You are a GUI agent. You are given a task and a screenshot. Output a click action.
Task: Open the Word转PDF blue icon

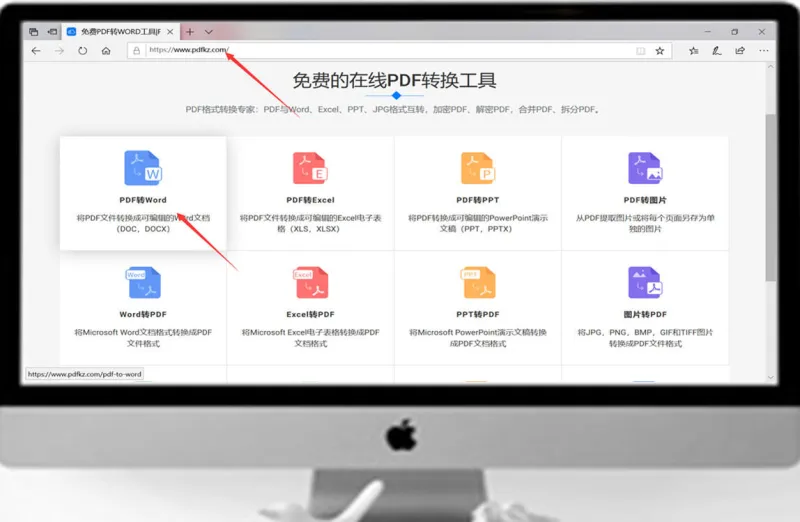[x=143, y=282]
